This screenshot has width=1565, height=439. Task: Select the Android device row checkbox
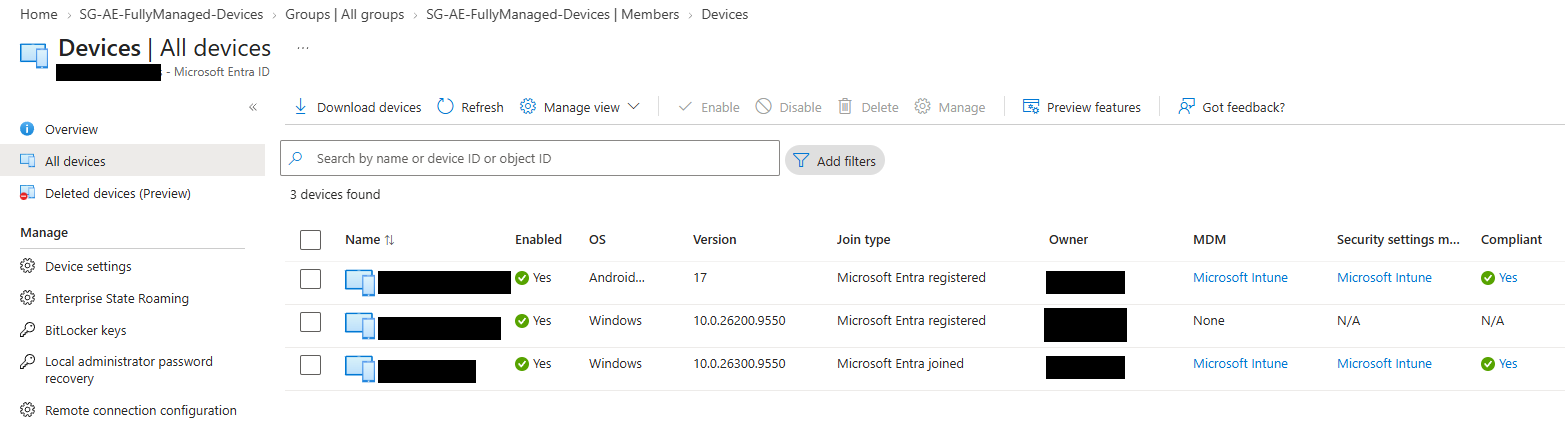click(310, 278)
